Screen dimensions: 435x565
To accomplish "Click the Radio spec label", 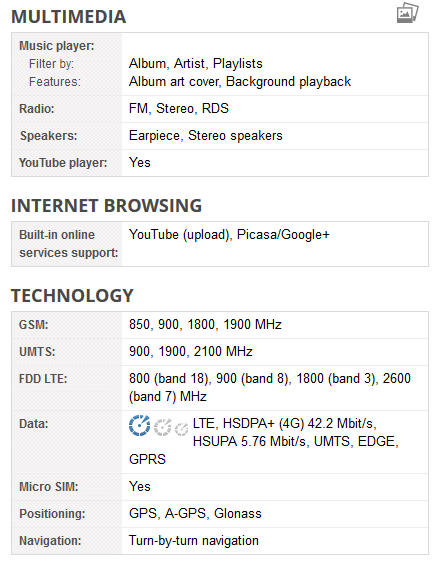I will [37, 108].
